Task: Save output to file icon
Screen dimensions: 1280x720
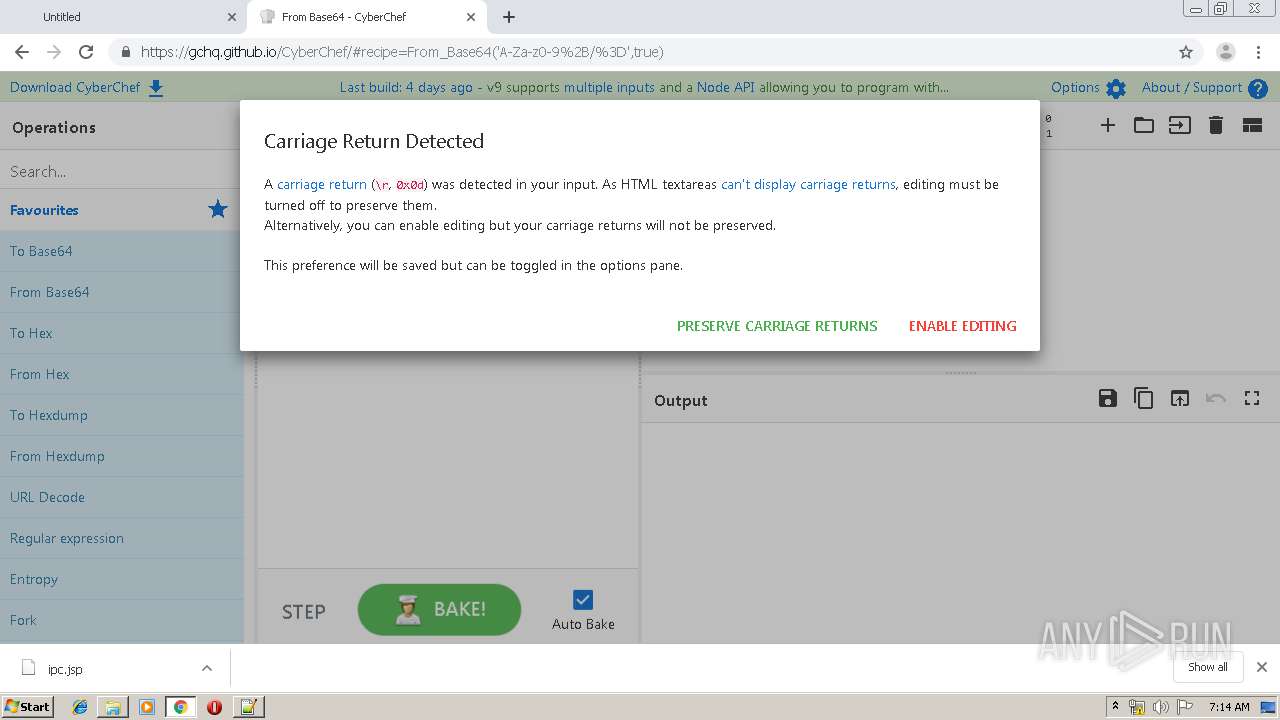Action: click(x=1107, y=399)
